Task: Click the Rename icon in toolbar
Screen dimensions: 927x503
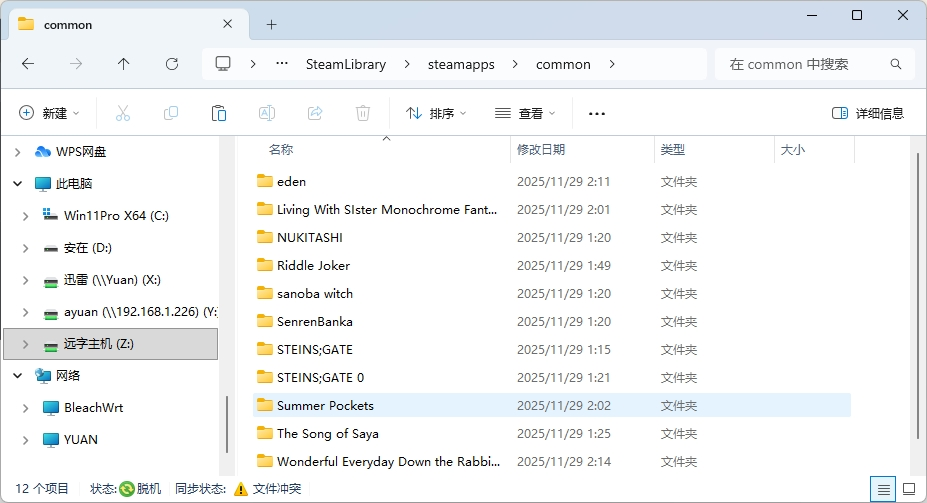Action: point(267,113)
